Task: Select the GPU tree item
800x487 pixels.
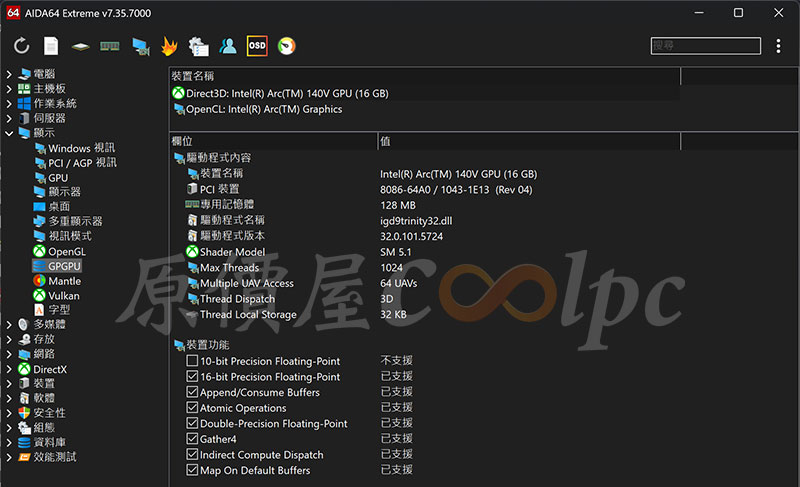Action: point(51,178)
